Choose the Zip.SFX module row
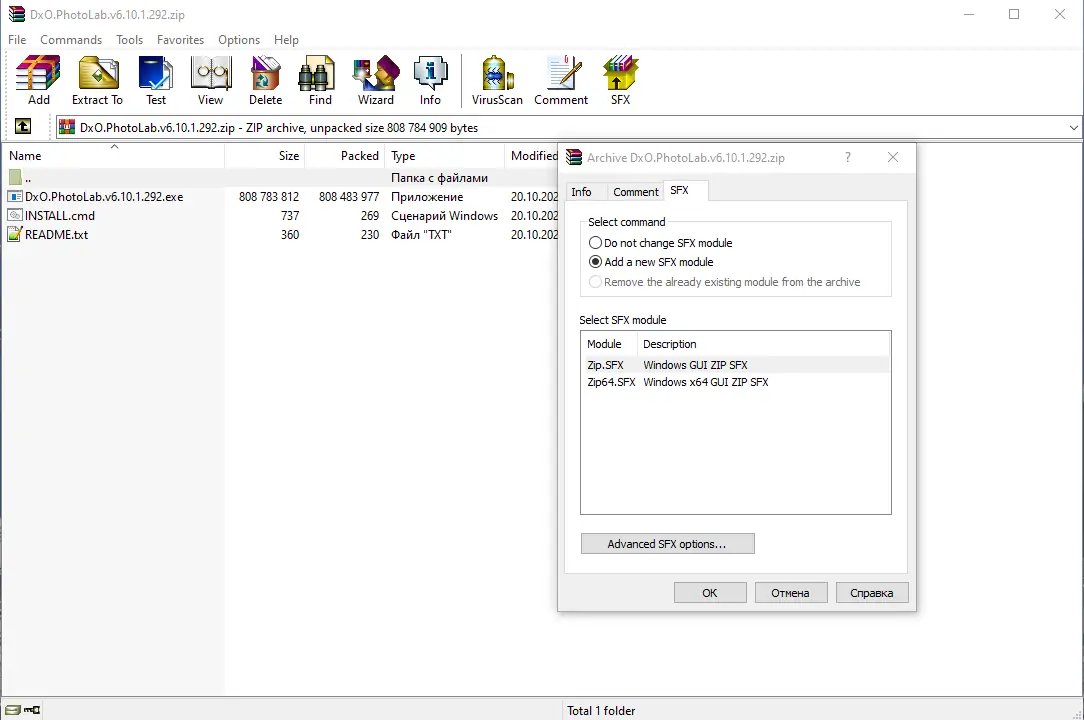Viewport: 1084px width, 720px height. coord(736,364)
